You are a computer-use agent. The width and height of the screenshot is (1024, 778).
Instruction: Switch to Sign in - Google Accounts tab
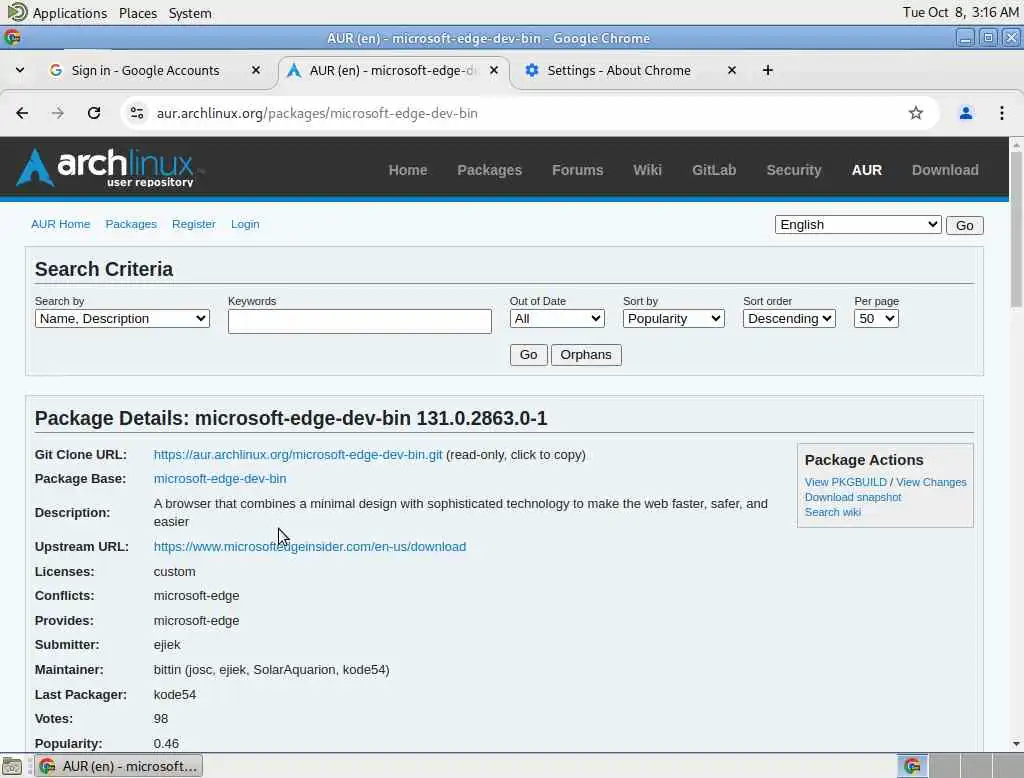coord(145,71)
